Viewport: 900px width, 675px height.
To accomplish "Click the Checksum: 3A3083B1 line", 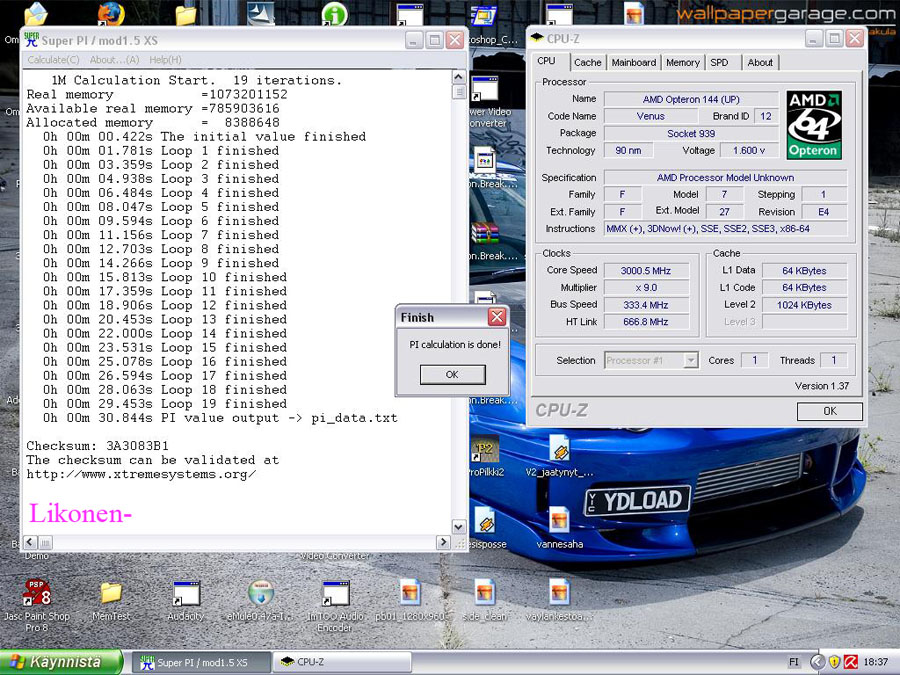I will click(x=97, y=446).
